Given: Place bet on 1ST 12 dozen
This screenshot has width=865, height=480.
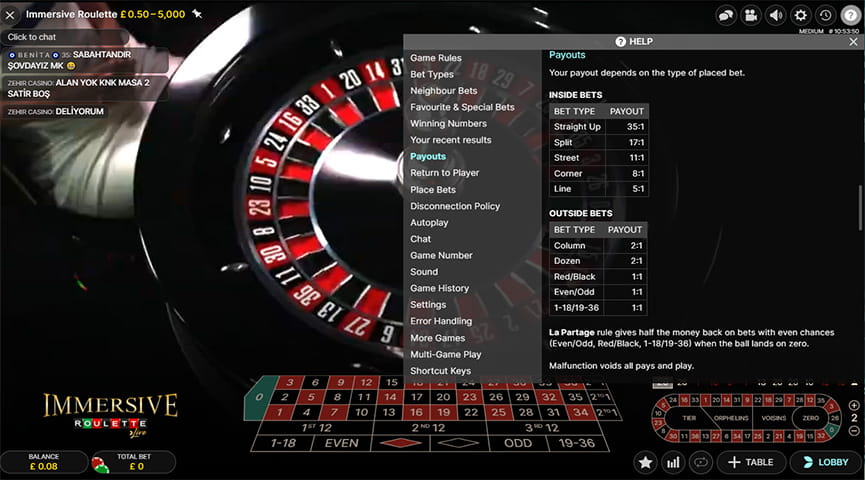Looking at the screenshot, I should click(x=316, y=428).
